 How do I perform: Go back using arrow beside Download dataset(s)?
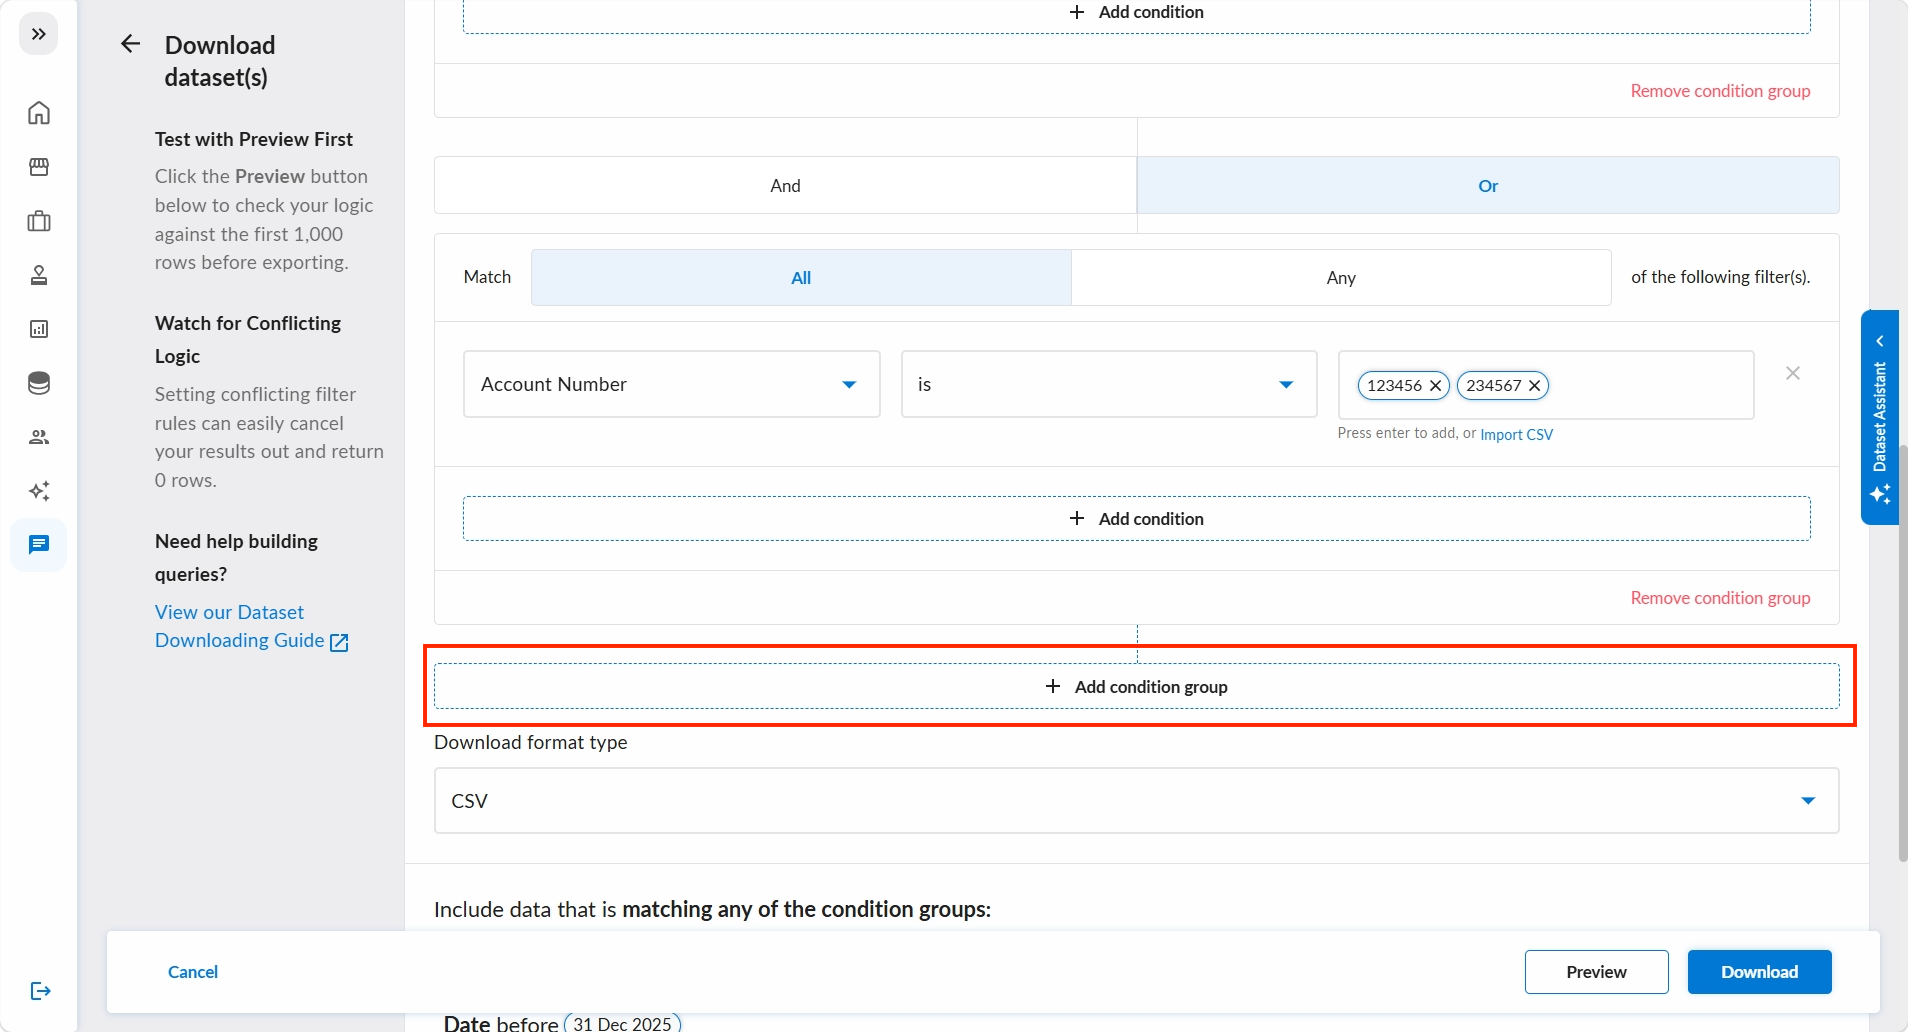[x=130, y=44]
